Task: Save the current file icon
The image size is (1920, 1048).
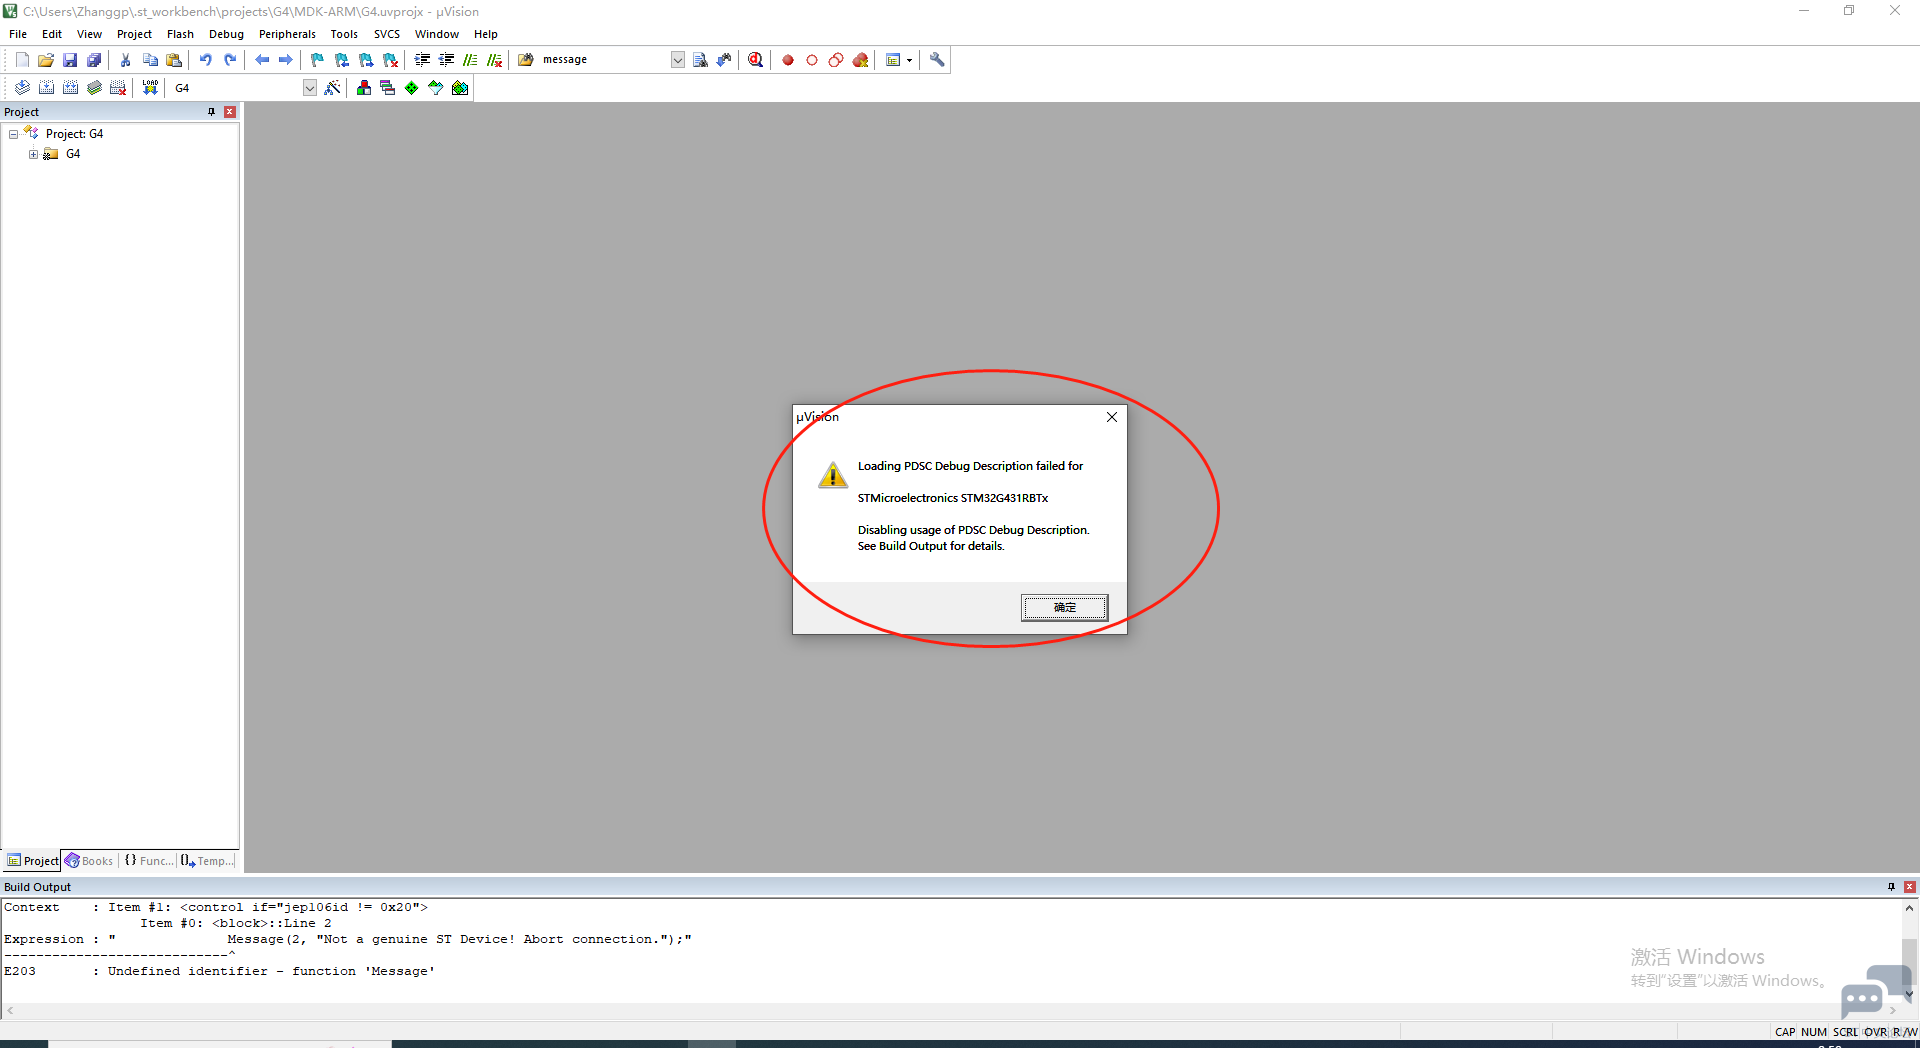Action: click(x=70, y=60)
